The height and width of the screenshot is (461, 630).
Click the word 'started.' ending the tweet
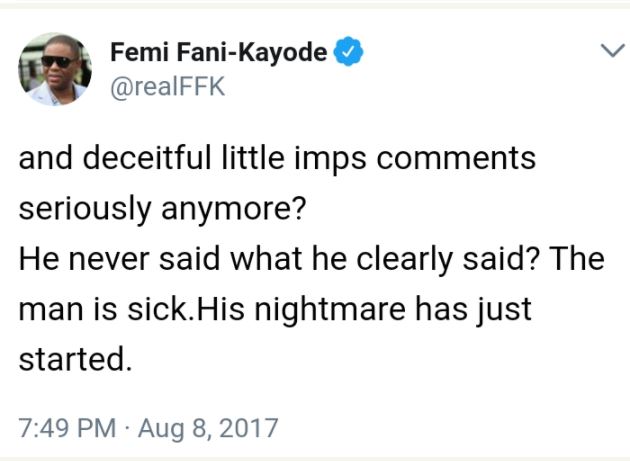[75, 358]
